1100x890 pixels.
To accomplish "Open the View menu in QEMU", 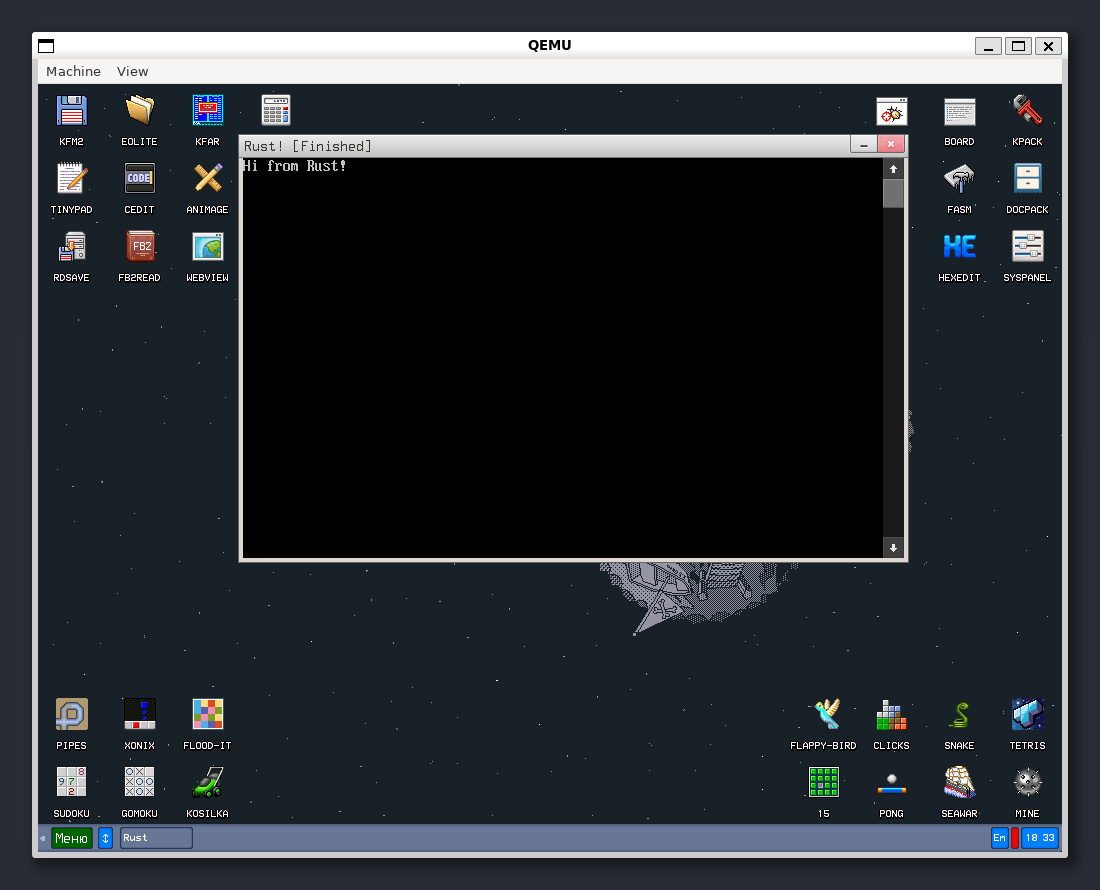I will click(132, 71).
